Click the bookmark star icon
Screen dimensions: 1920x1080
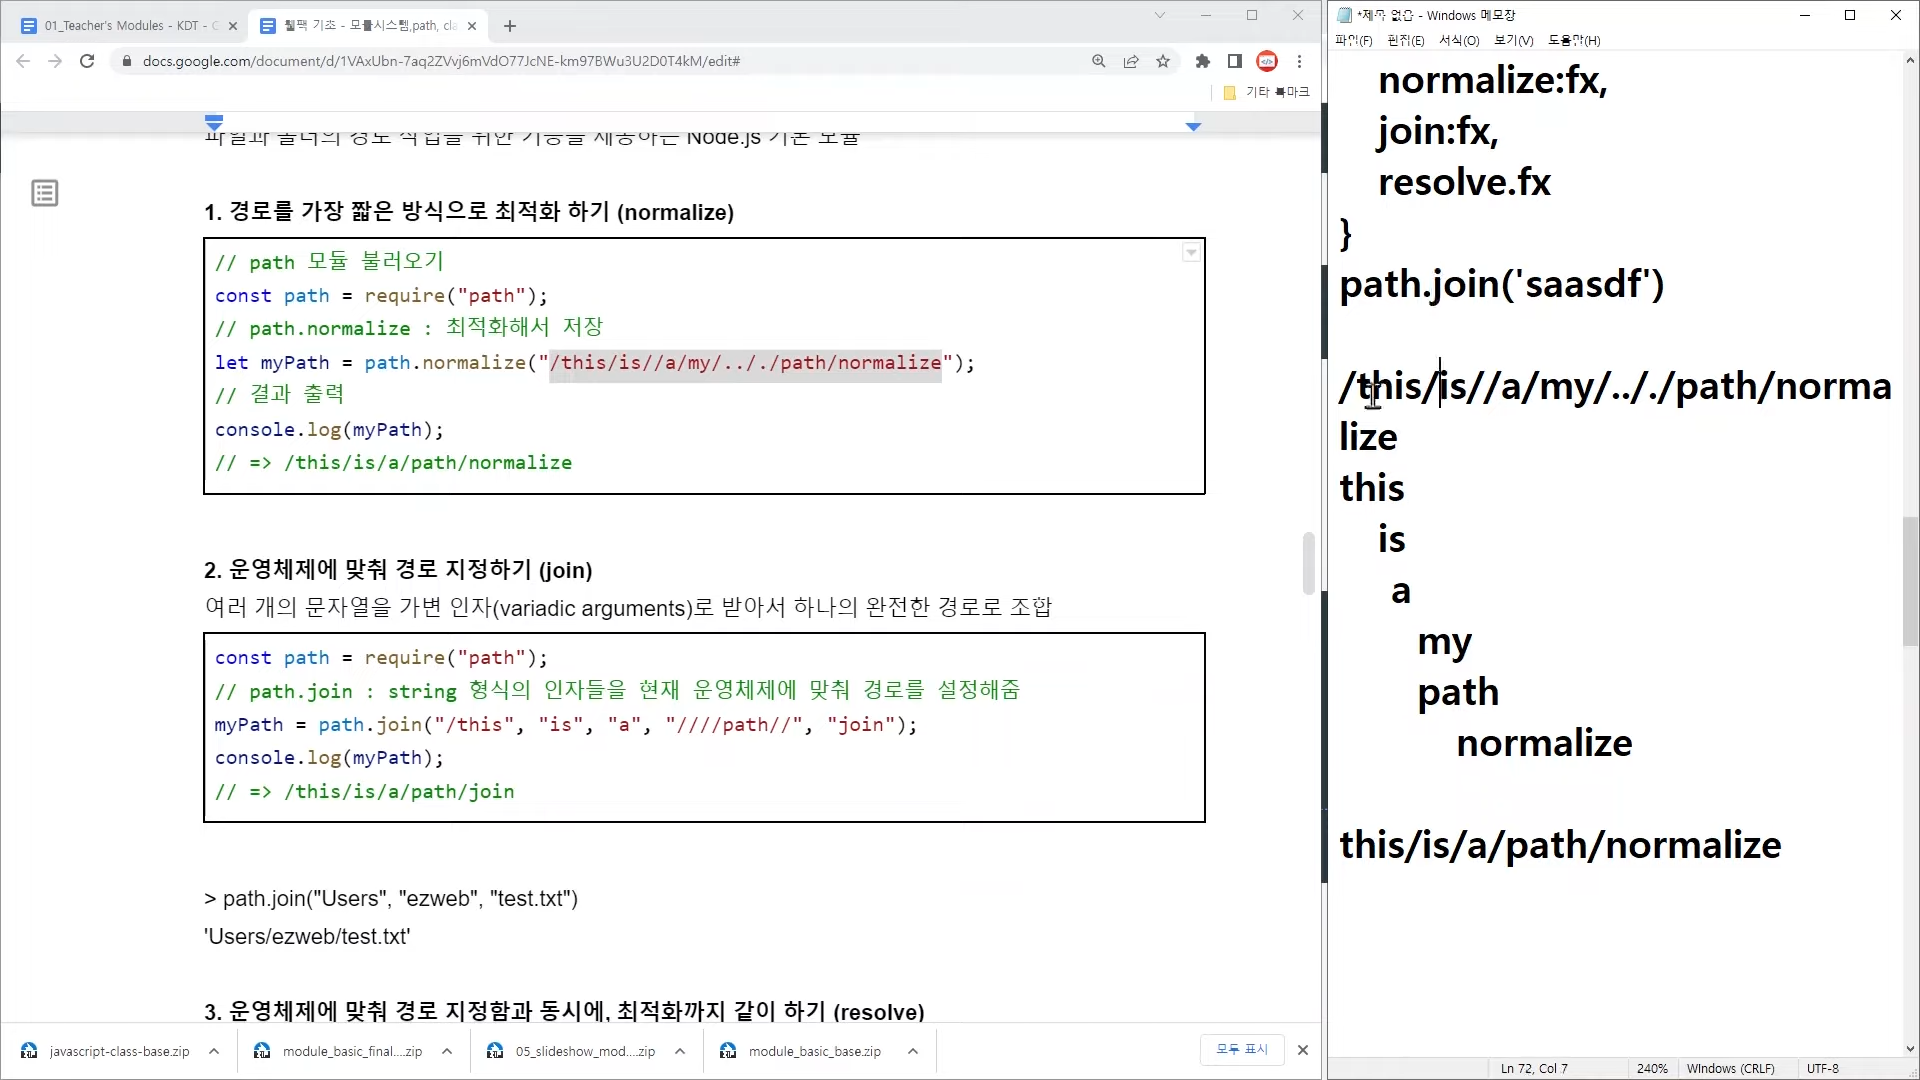[1163, 61]
